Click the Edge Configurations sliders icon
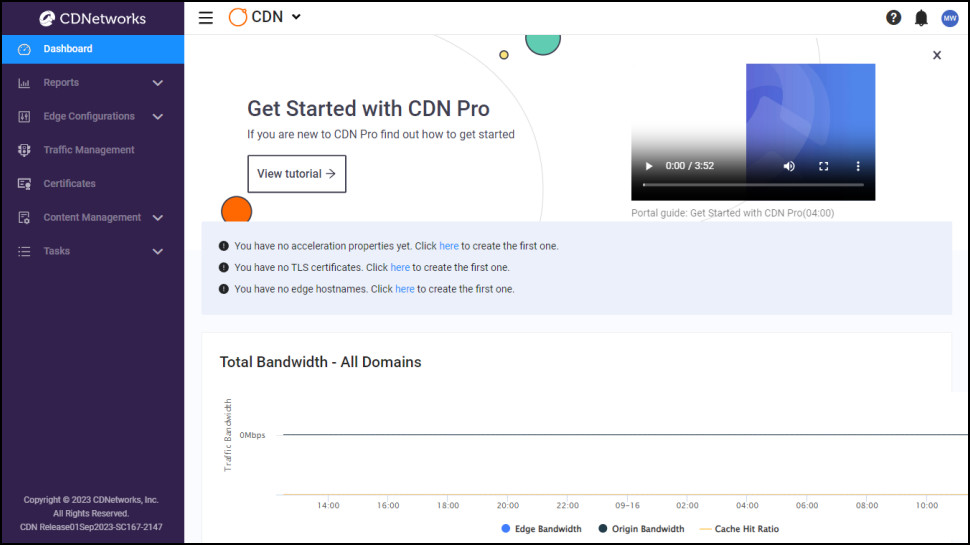This screenshot has width=970, height=545. [24, 116]
